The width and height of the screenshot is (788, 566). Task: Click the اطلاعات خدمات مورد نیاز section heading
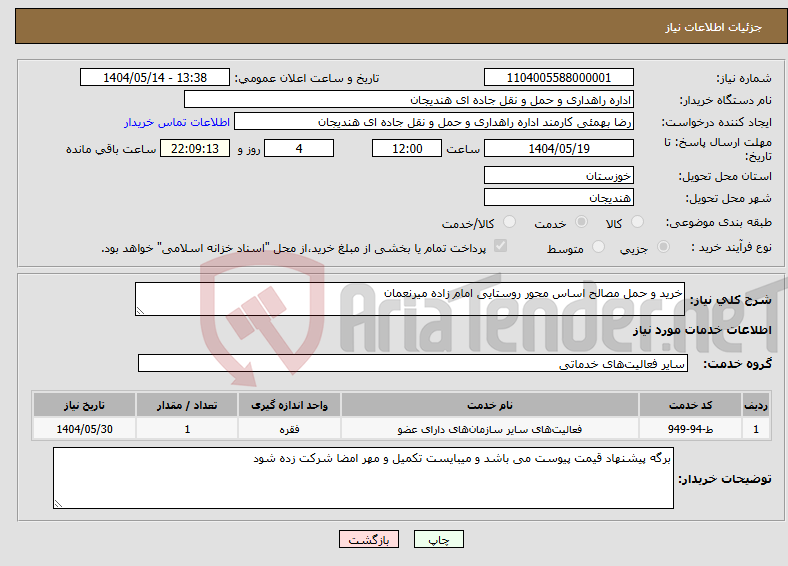click(702, 330)
